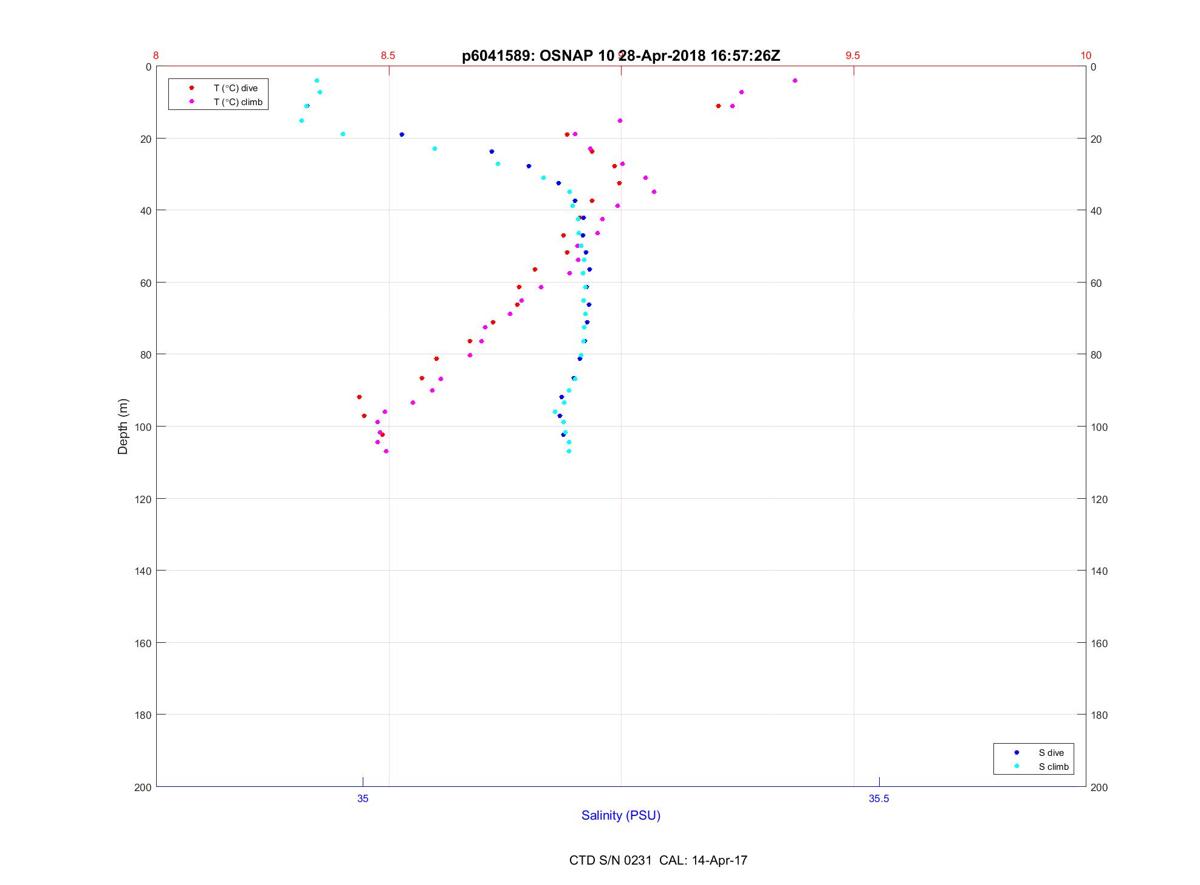Click the left depth tick label 40
Screen dimensions: 1200x885
[145, 211]
